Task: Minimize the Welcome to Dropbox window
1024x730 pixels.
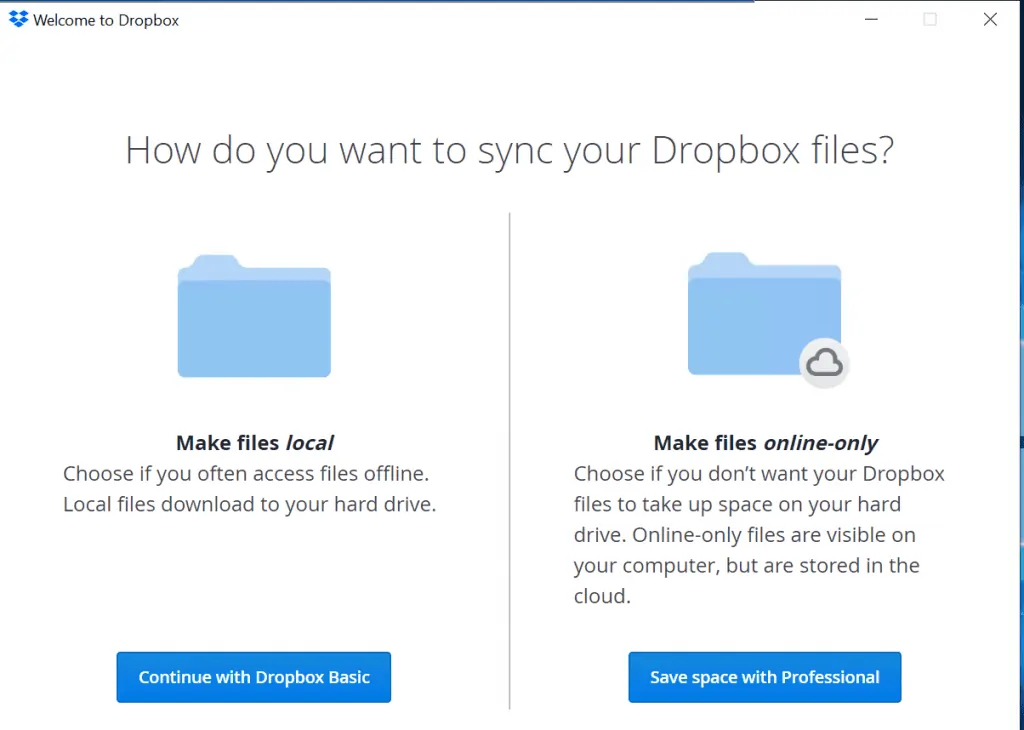Action: click(870, 19)
